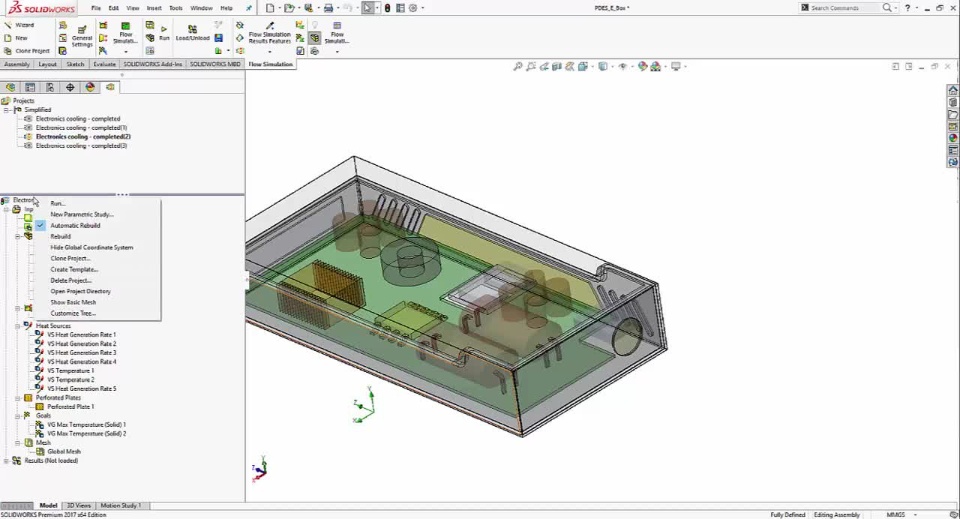Open the PropertyManager tab icon
The image size is (960, 519).
tap(30, 88)
